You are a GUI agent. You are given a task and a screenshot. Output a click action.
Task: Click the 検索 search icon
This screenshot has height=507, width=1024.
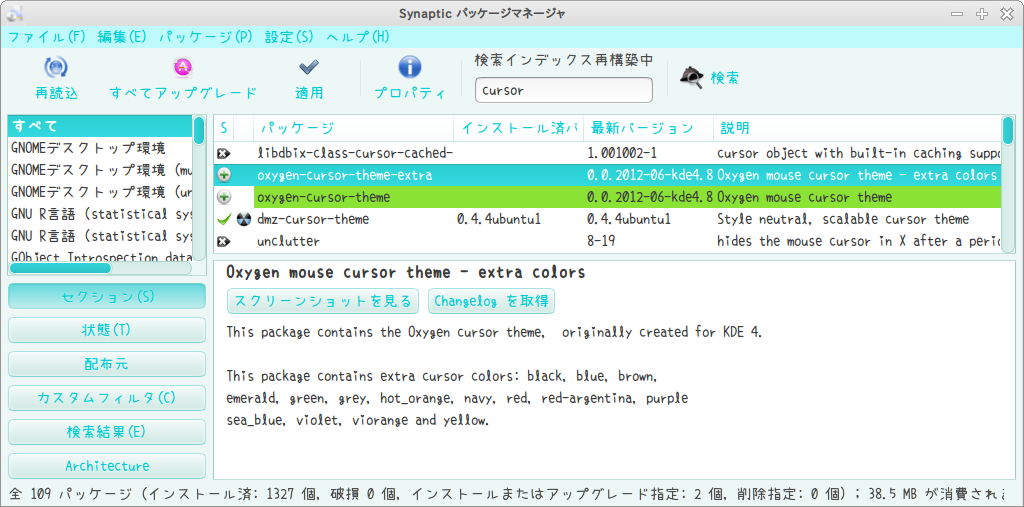click(x=692, y=78)
